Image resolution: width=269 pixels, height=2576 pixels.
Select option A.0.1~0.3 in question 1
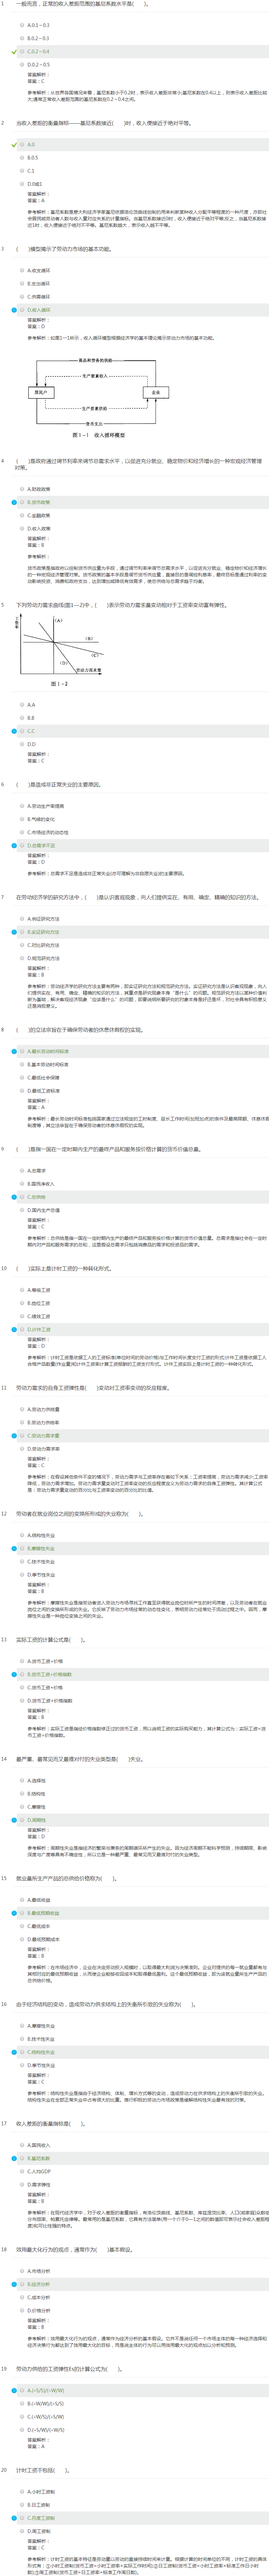39,25
